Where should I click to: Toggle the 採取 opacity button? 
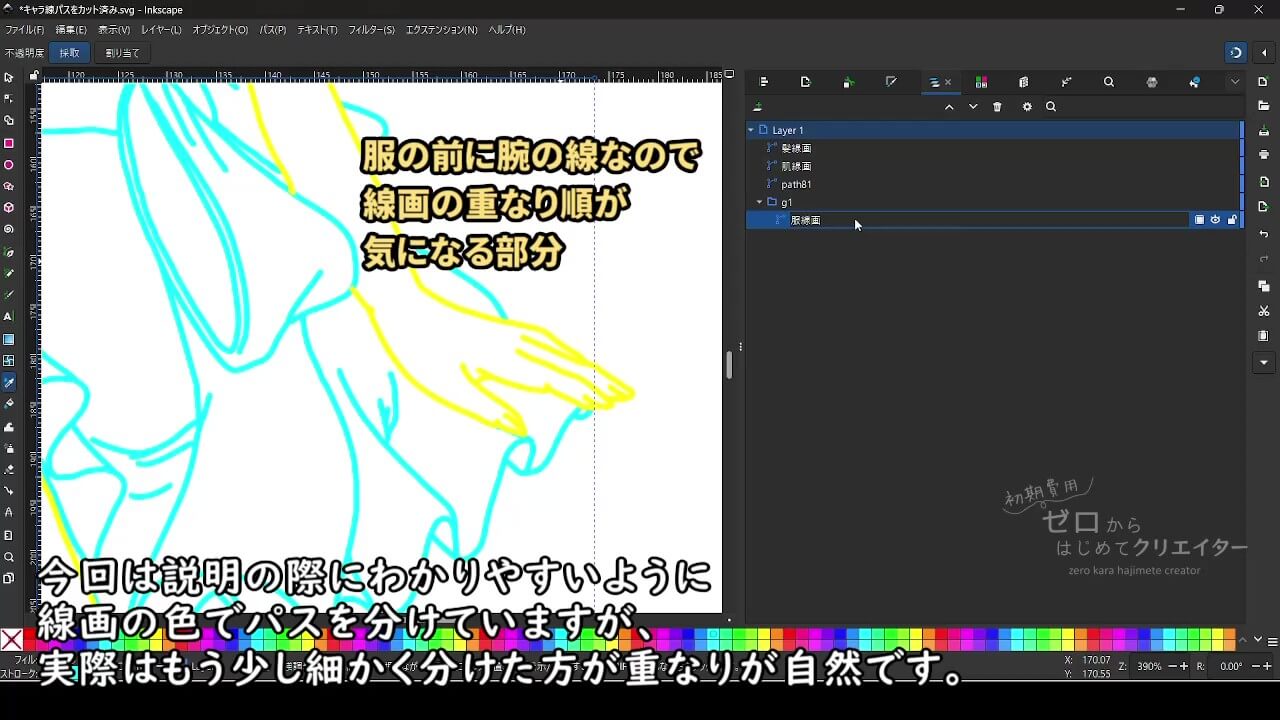tap(69, 53)
